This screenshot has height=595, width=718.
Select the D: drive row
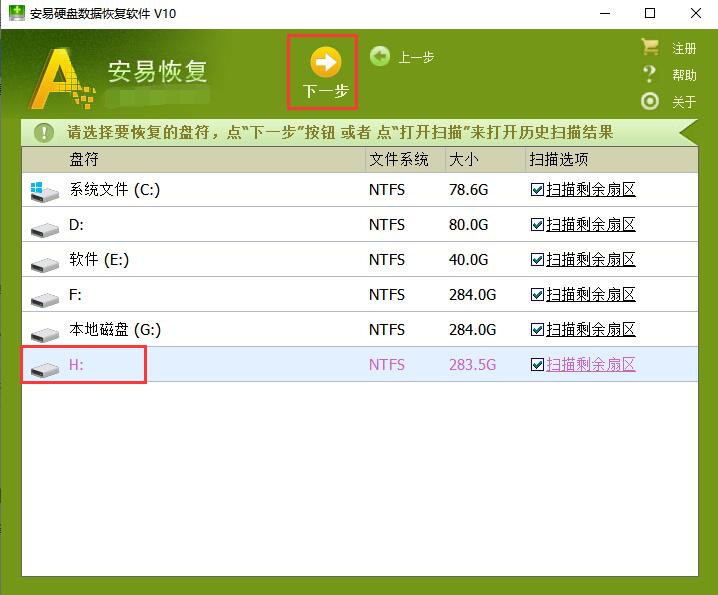[360, 224]
